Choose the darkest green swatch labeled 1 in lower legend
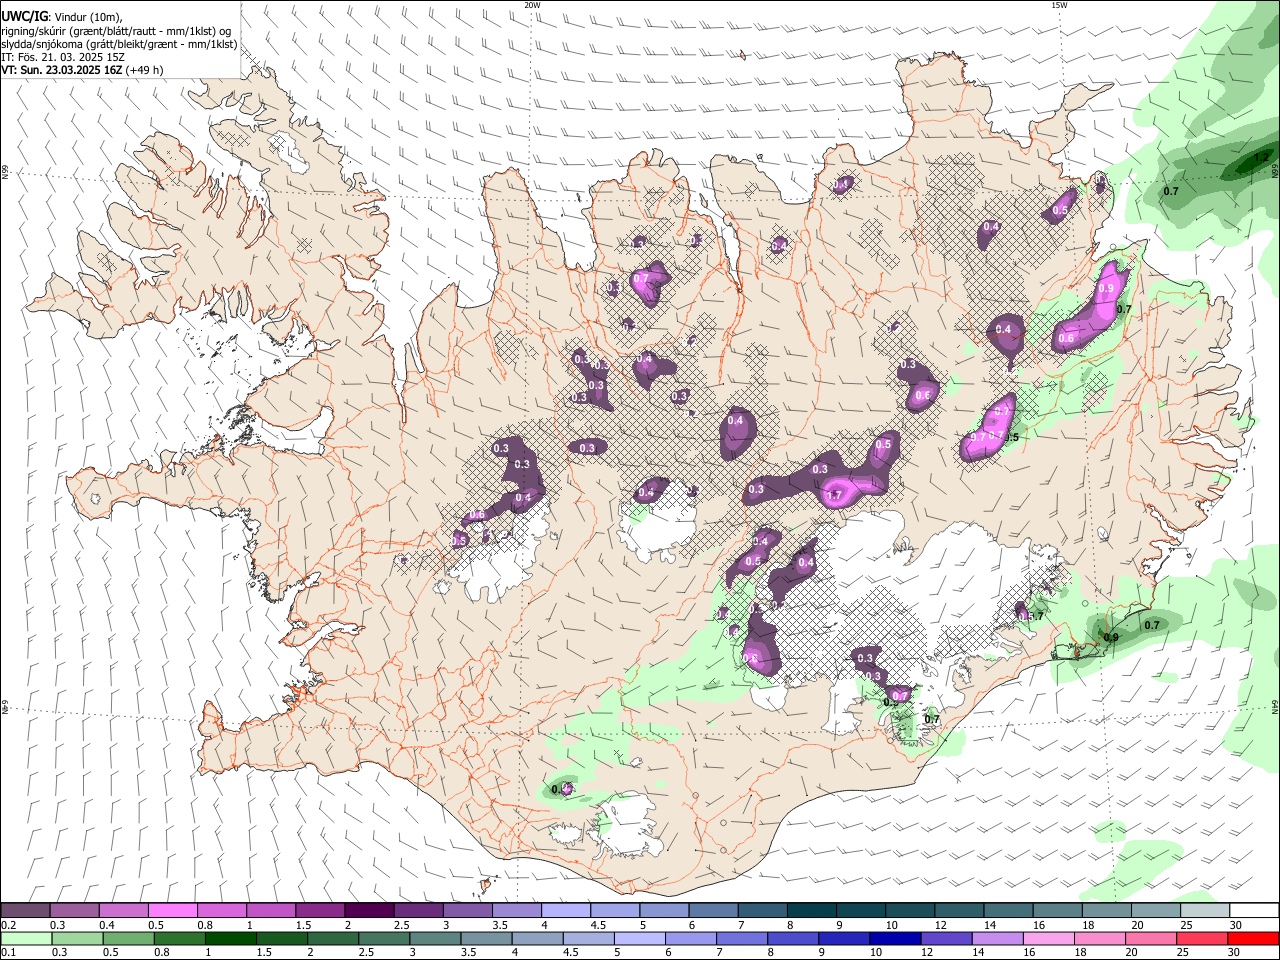Viewport: 1280px width, 960px height. [230, 938]
